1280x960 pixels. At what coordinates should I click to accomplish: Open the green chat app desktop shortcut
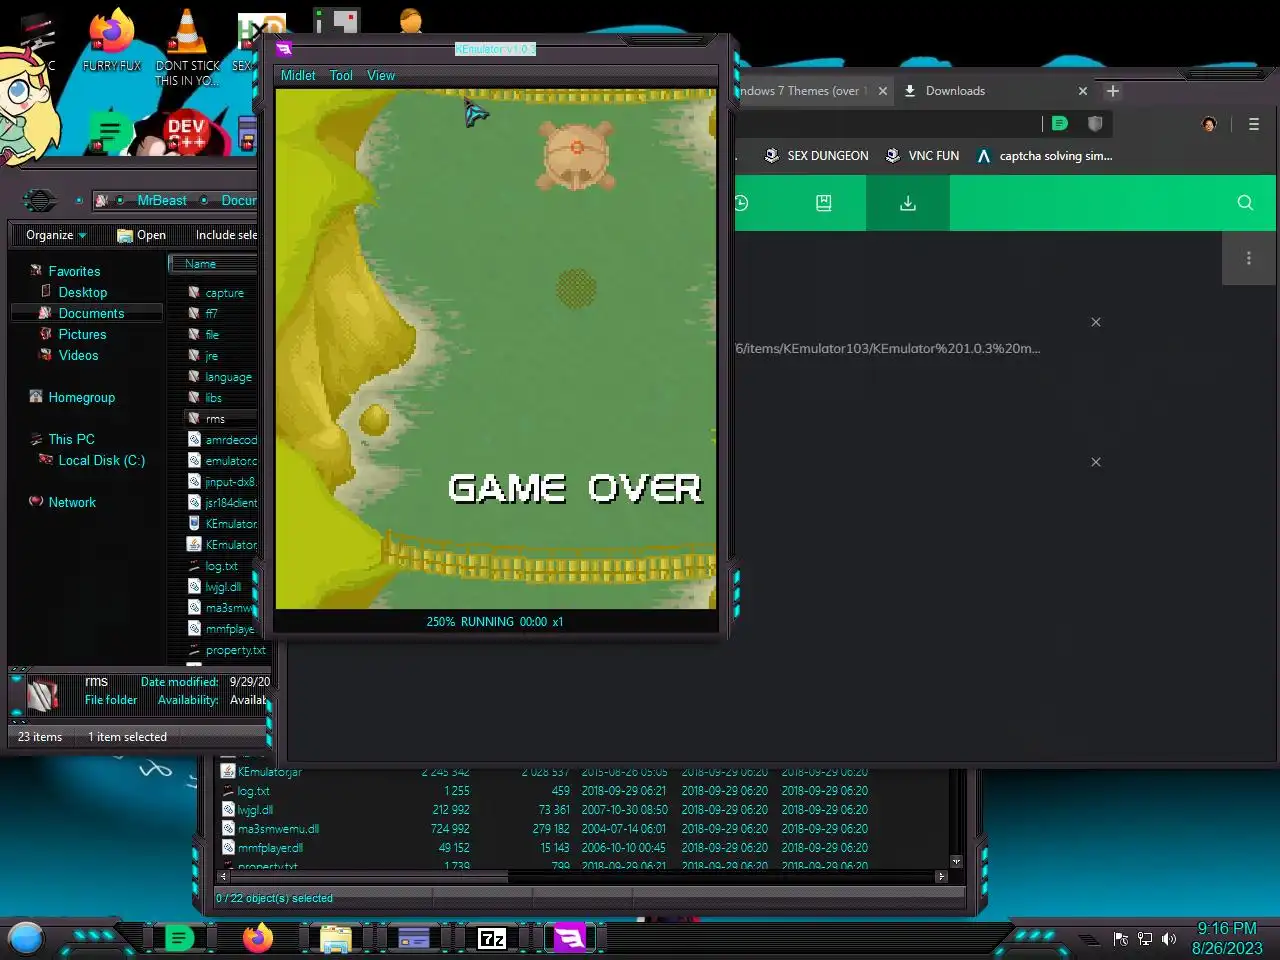click(111, 132)
